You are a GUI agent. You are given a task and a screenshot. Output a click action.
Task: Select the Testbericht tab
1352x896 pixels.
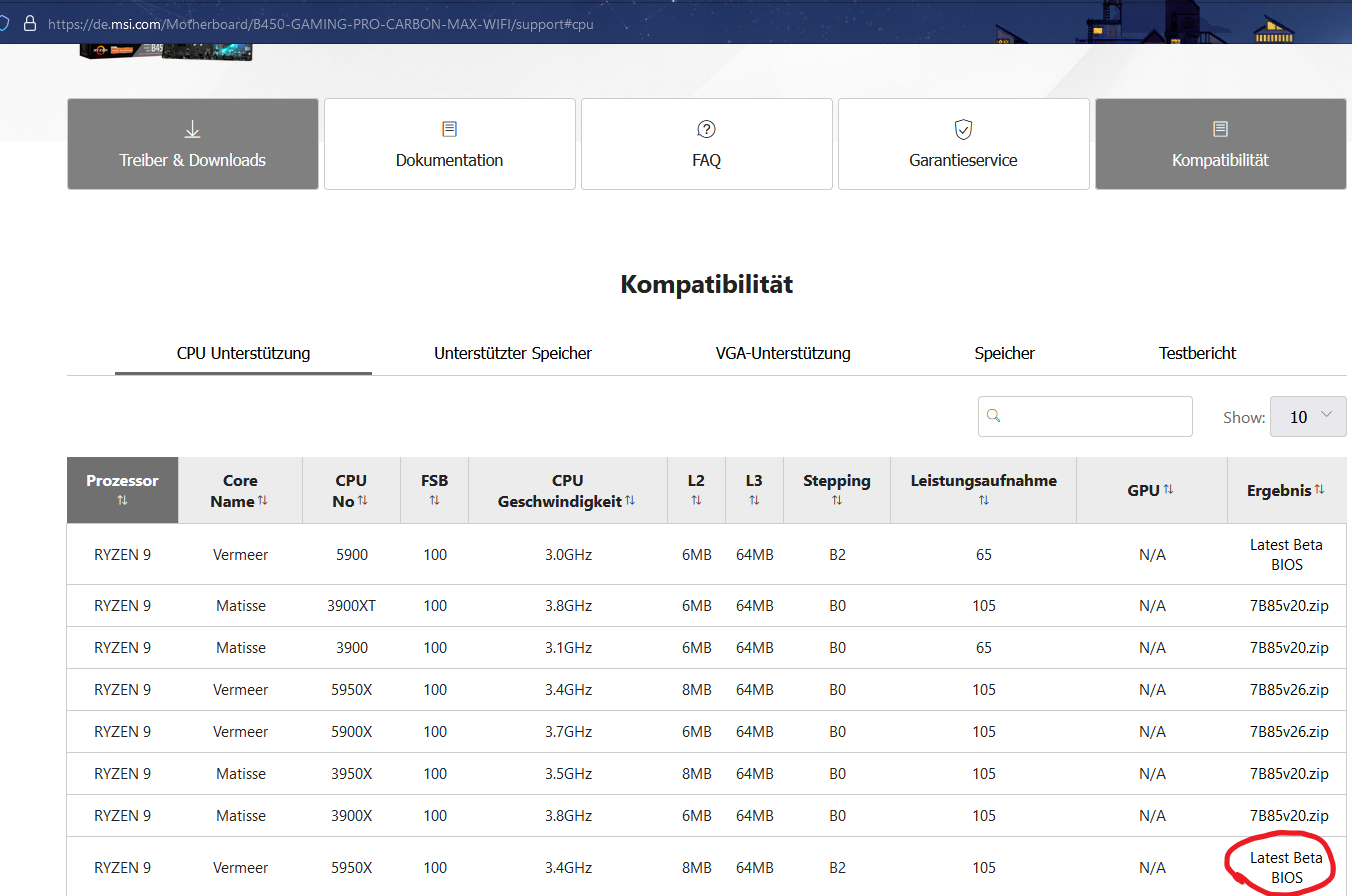point(1198,353)
